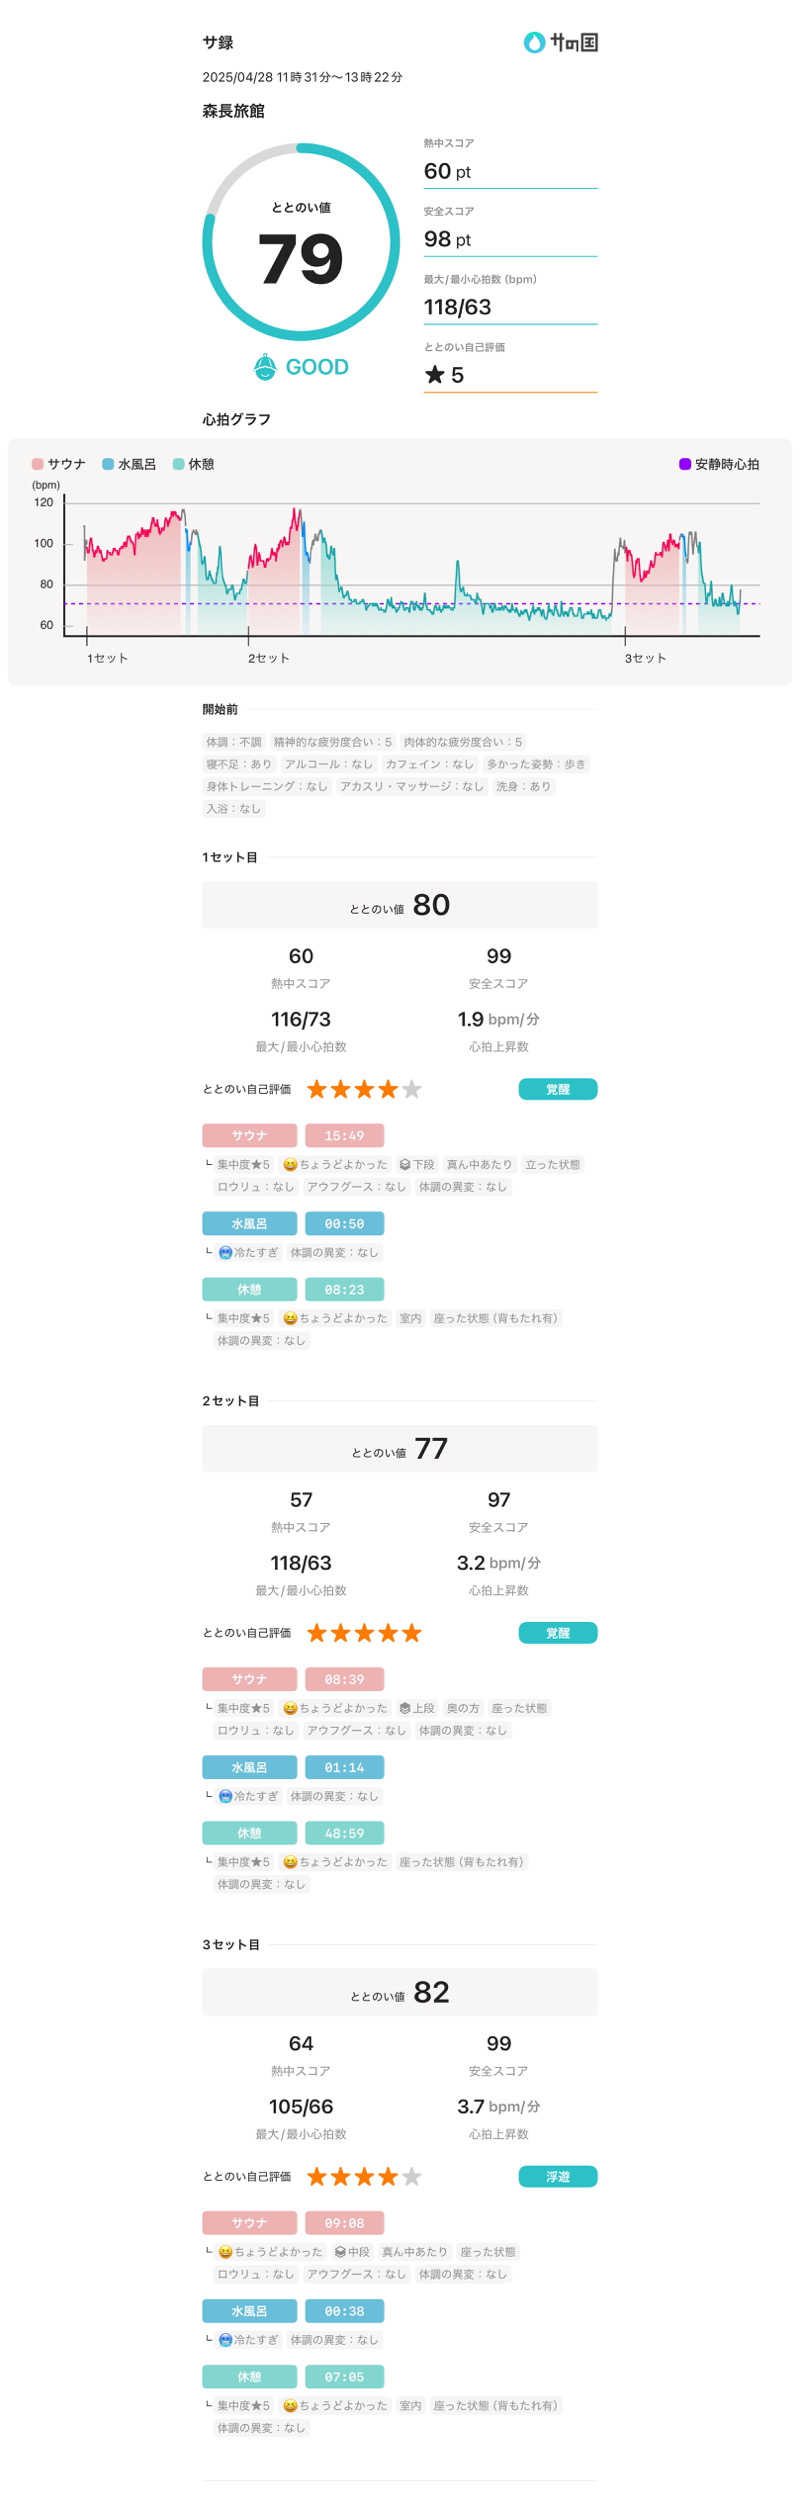The width and height of the screenshot is (800, 2512).
Task: Click the blue 水風呂 legend swatch
Action: [108, 464]
